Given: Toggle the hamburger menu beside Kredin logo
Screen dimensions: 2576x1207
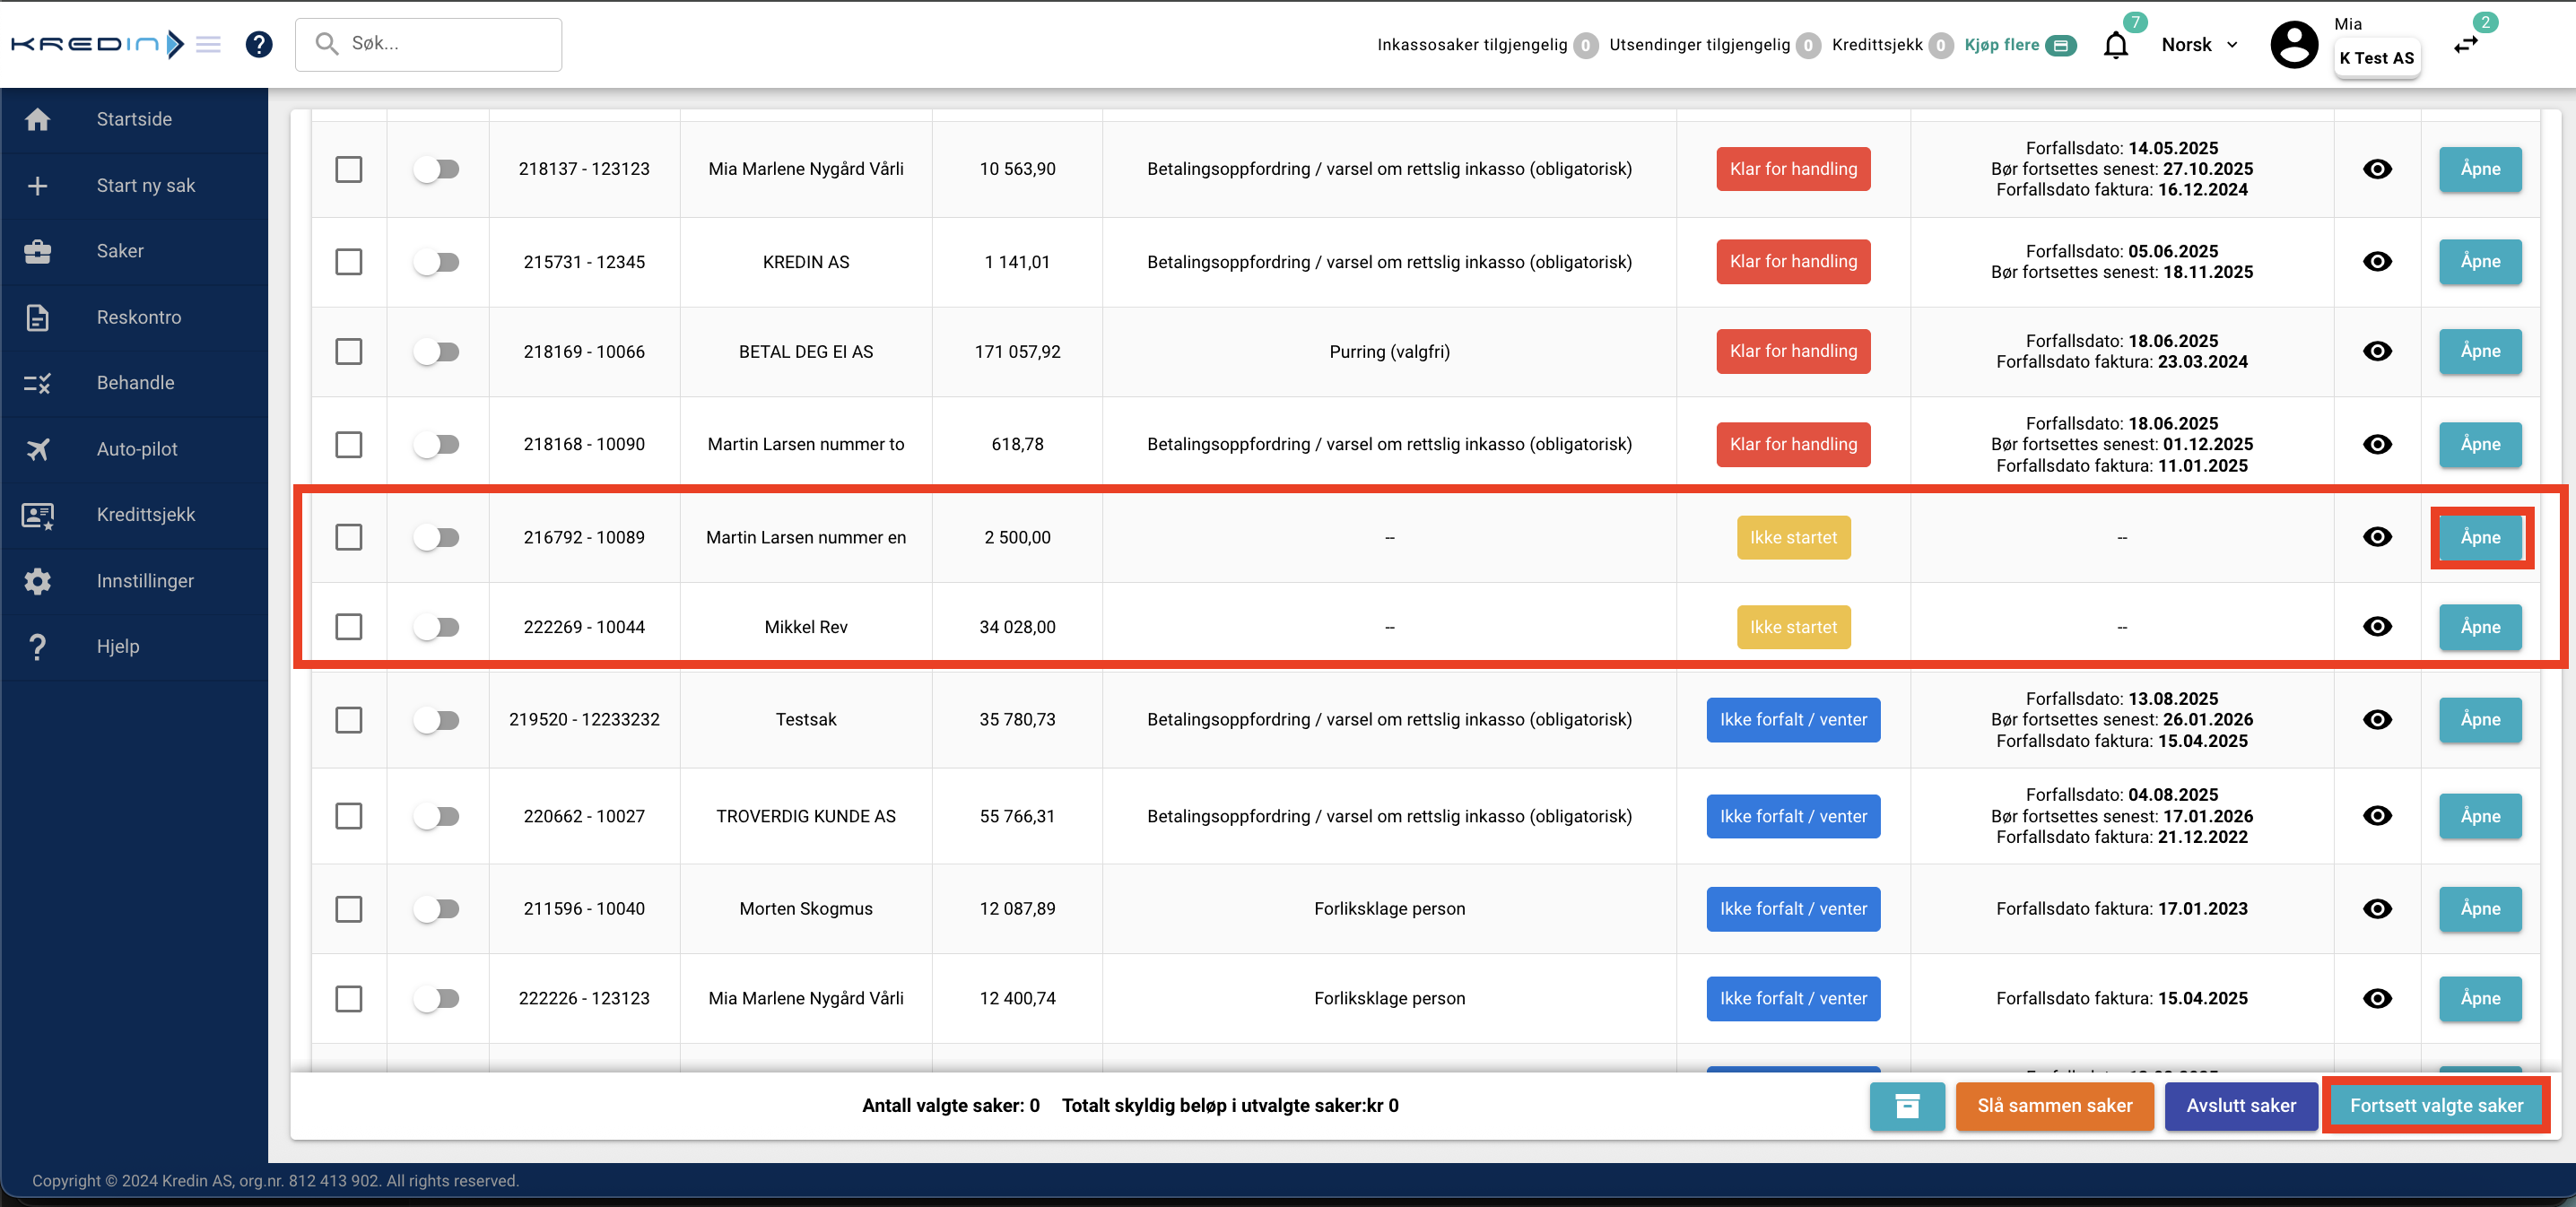Looking at the screenshot, I should pos(208,44).
